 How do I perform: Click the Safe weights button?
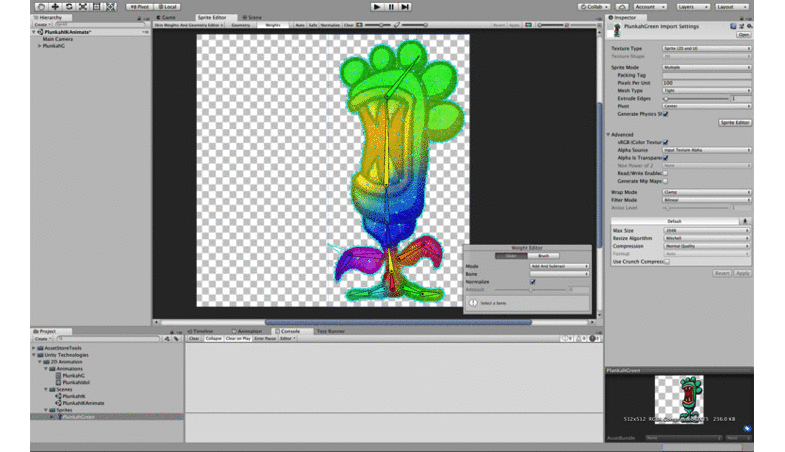313,25
